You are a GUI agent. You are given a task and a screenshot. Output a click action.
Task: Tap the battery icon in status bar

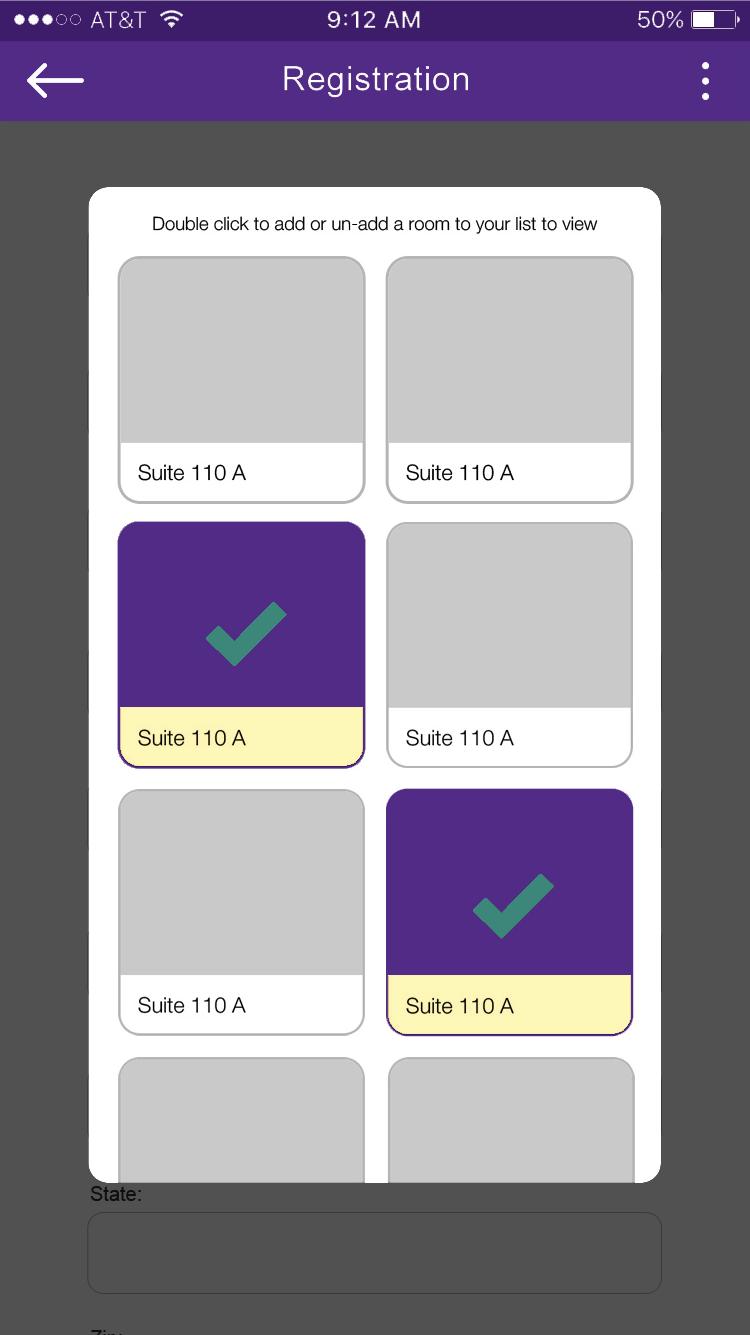click(714, 20)
